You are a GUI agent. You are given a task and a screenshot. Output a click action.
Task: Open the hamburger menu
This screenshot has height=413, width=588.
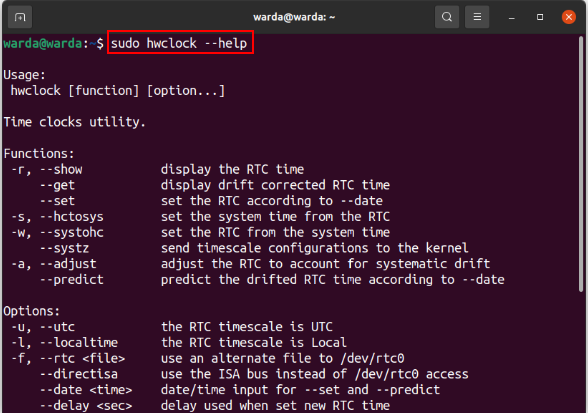(x=477, y=17)
